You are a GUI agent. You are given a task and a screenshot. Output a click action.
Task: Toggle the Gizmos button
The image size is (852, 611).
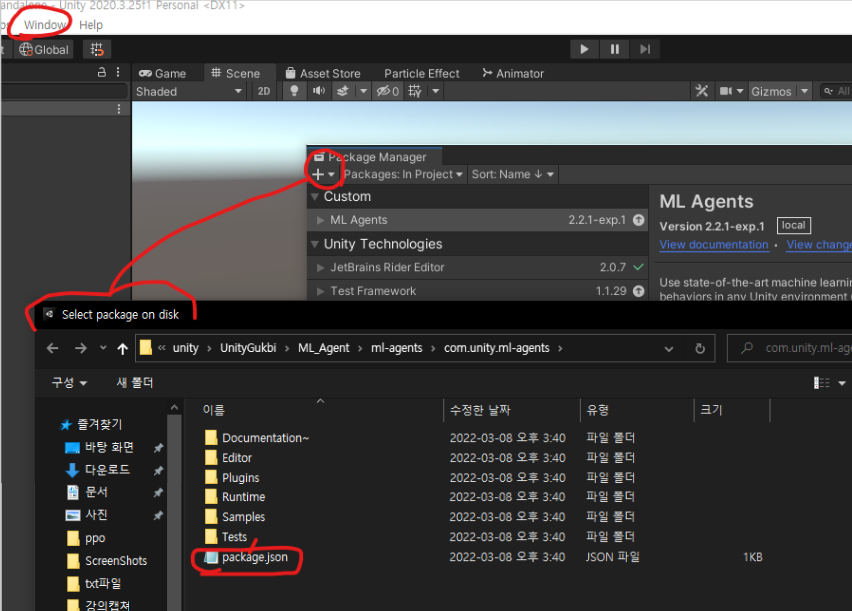(x=771, y=91)
